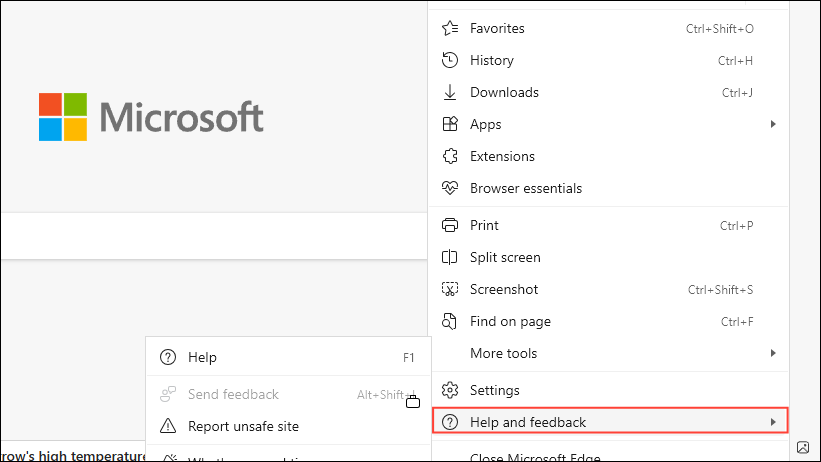The width and height of the screenshot is (821, 462).
Task: Click the Print printer icon
Action: pos(450,226)
